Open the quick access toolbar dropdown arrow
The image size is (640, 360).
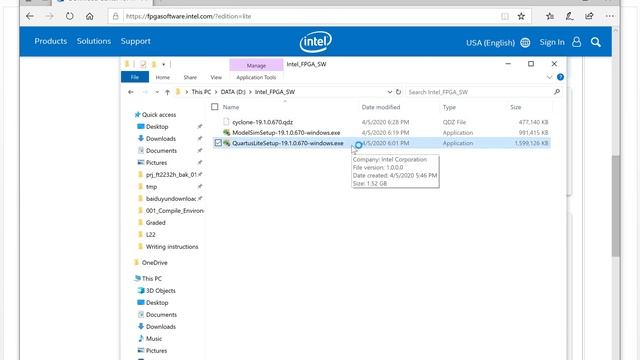tap(164, 64)
